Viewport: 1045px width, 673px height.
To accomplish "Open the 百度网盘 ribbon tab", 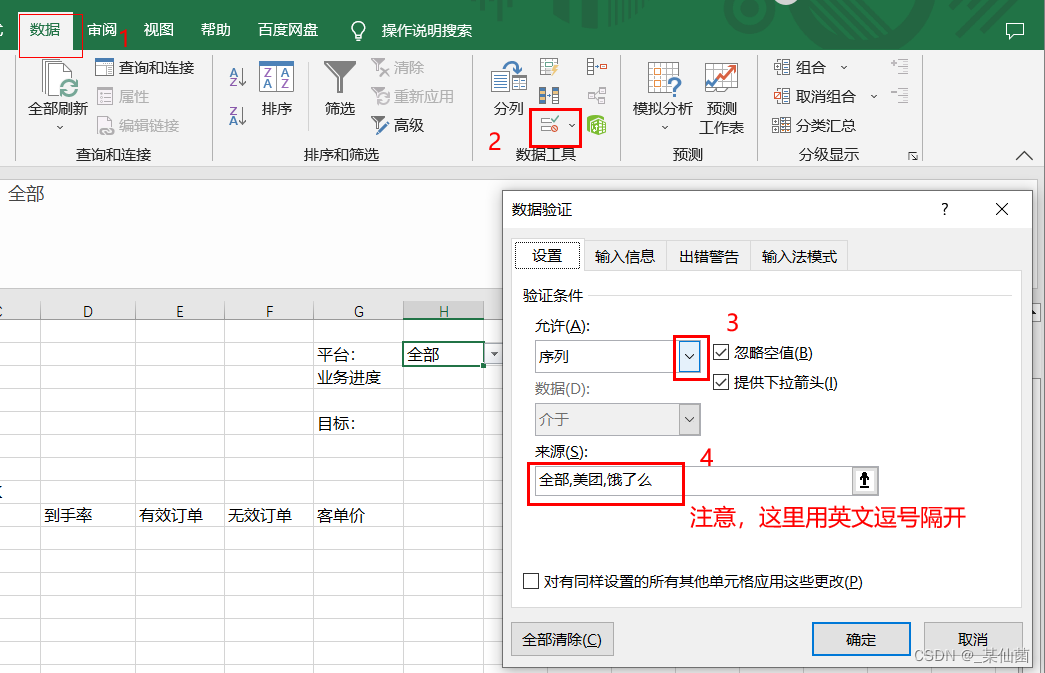I will [288, 30].
